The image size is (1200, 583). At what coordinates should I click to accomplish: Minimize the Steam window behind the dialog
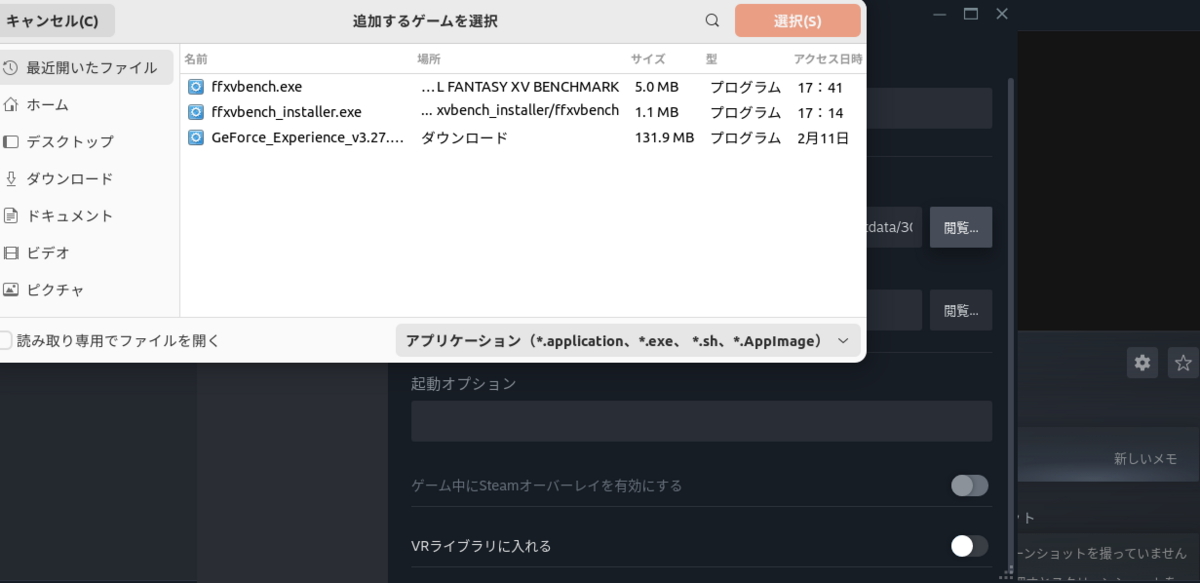click(938, 14)
